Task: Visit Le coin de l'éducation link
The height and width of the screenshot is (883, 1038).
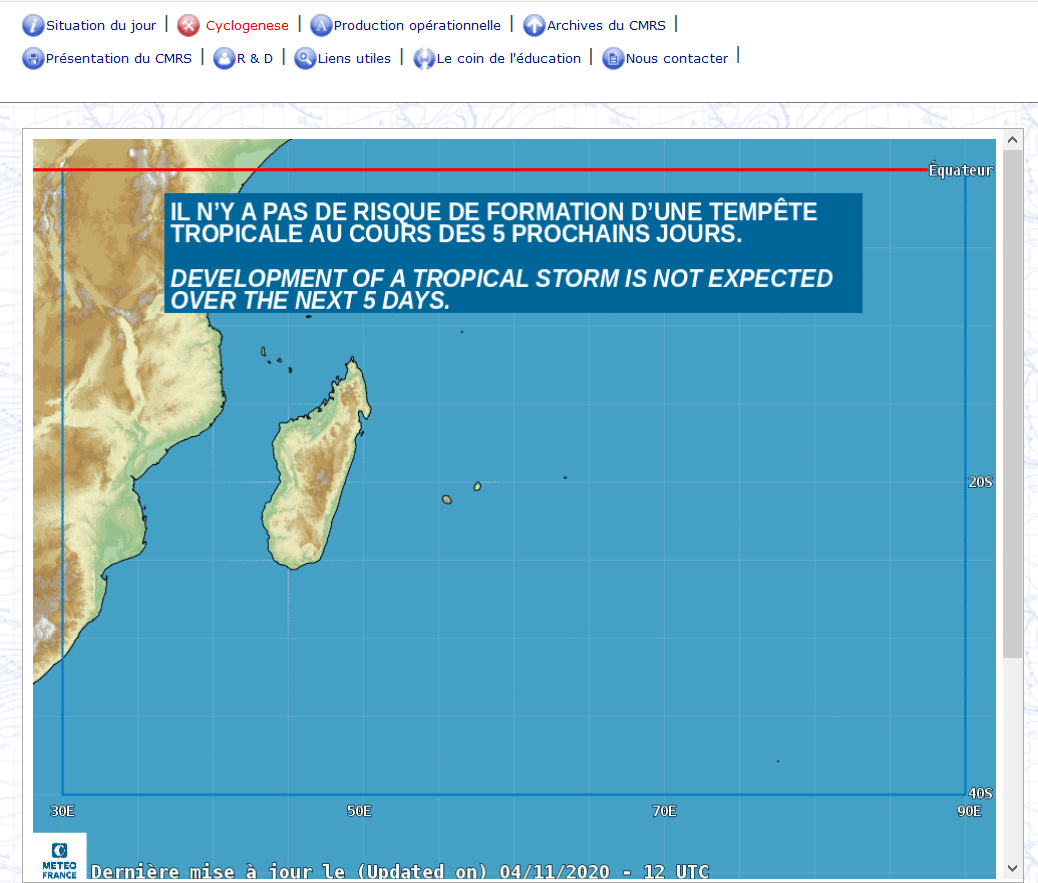Action: click(508, 58)
